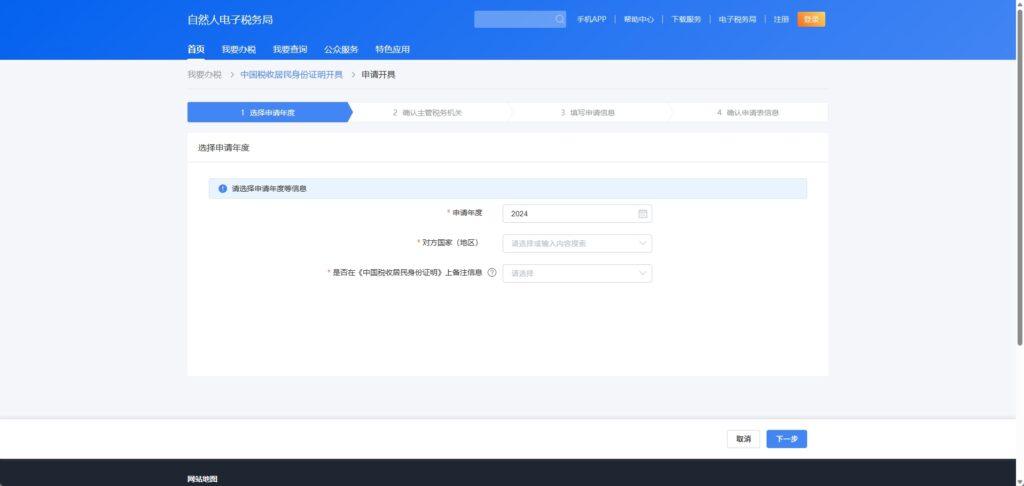The image size is (1024, 486).
Task: Open the 手机APP link
Action: click(x=591, y=19)
